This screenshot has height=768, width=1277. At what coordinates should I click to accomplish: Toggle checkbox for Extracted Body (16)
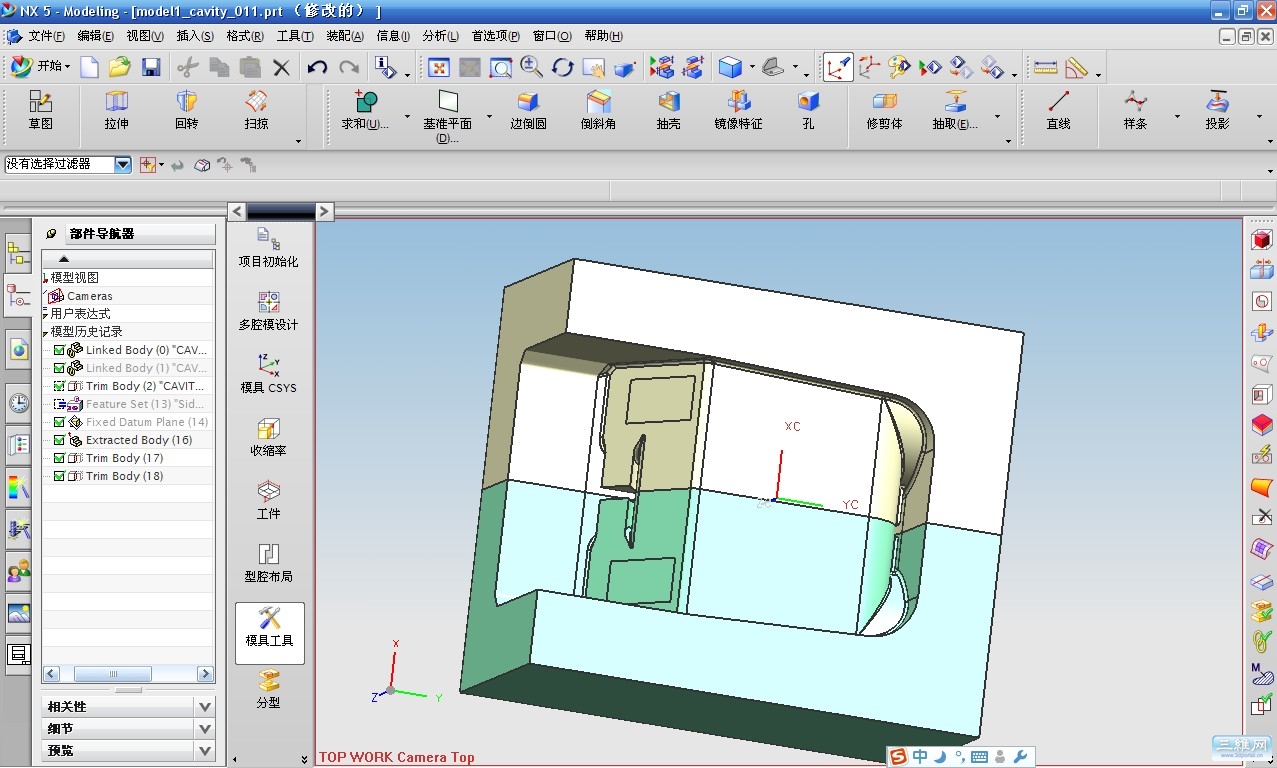click(59, 440)
